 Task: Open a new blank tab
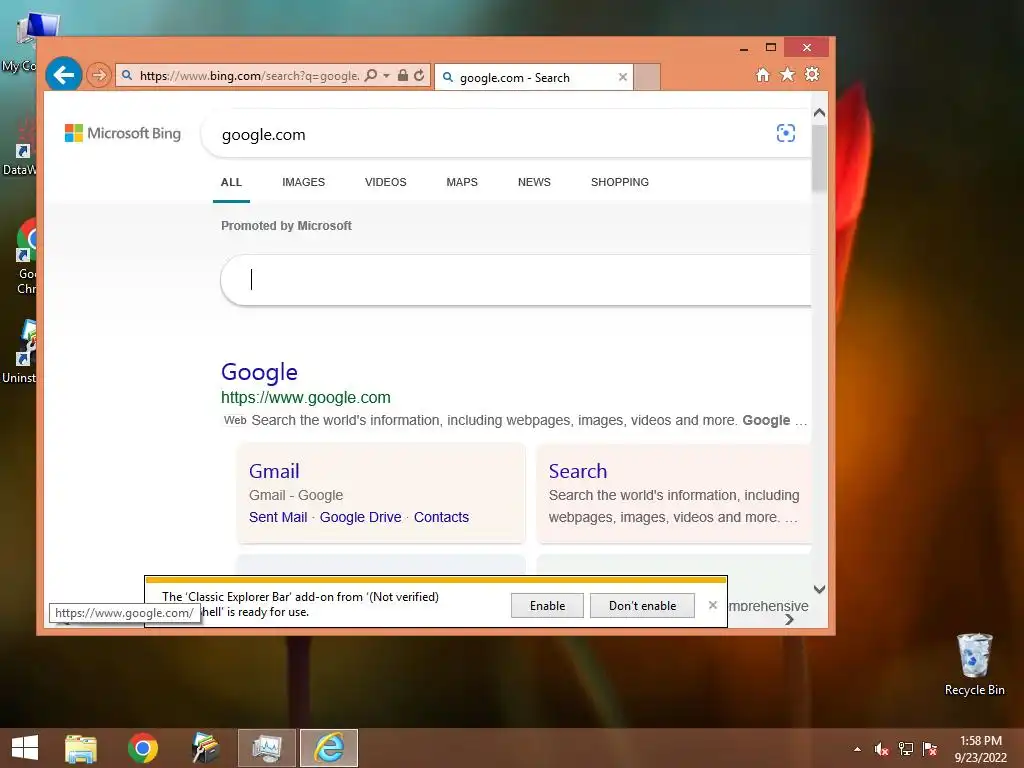pyautogui.click(x=647, y=77)
